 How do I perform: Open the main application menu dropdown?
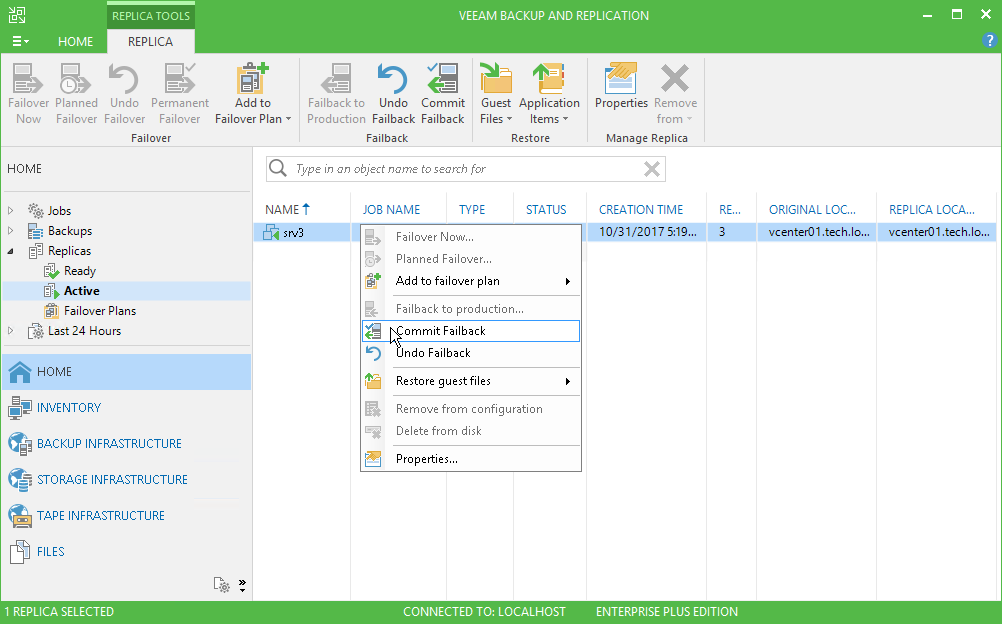click(19, 42)
